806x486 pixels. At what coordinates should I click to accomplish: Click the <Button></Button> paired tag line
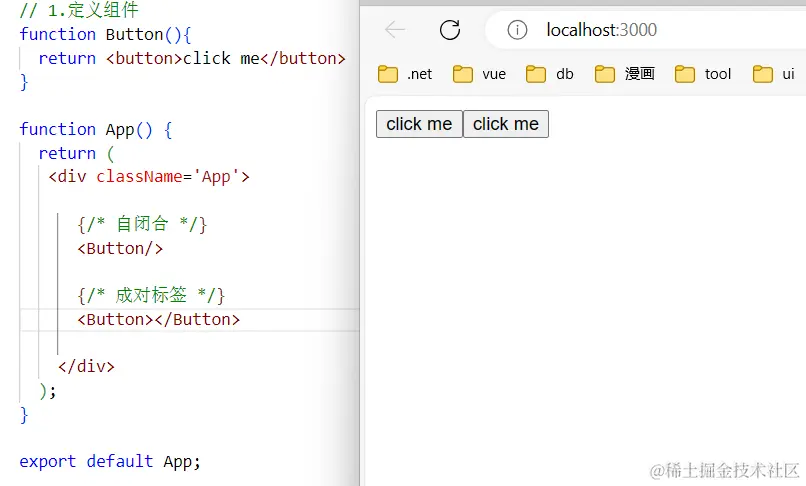158,319
